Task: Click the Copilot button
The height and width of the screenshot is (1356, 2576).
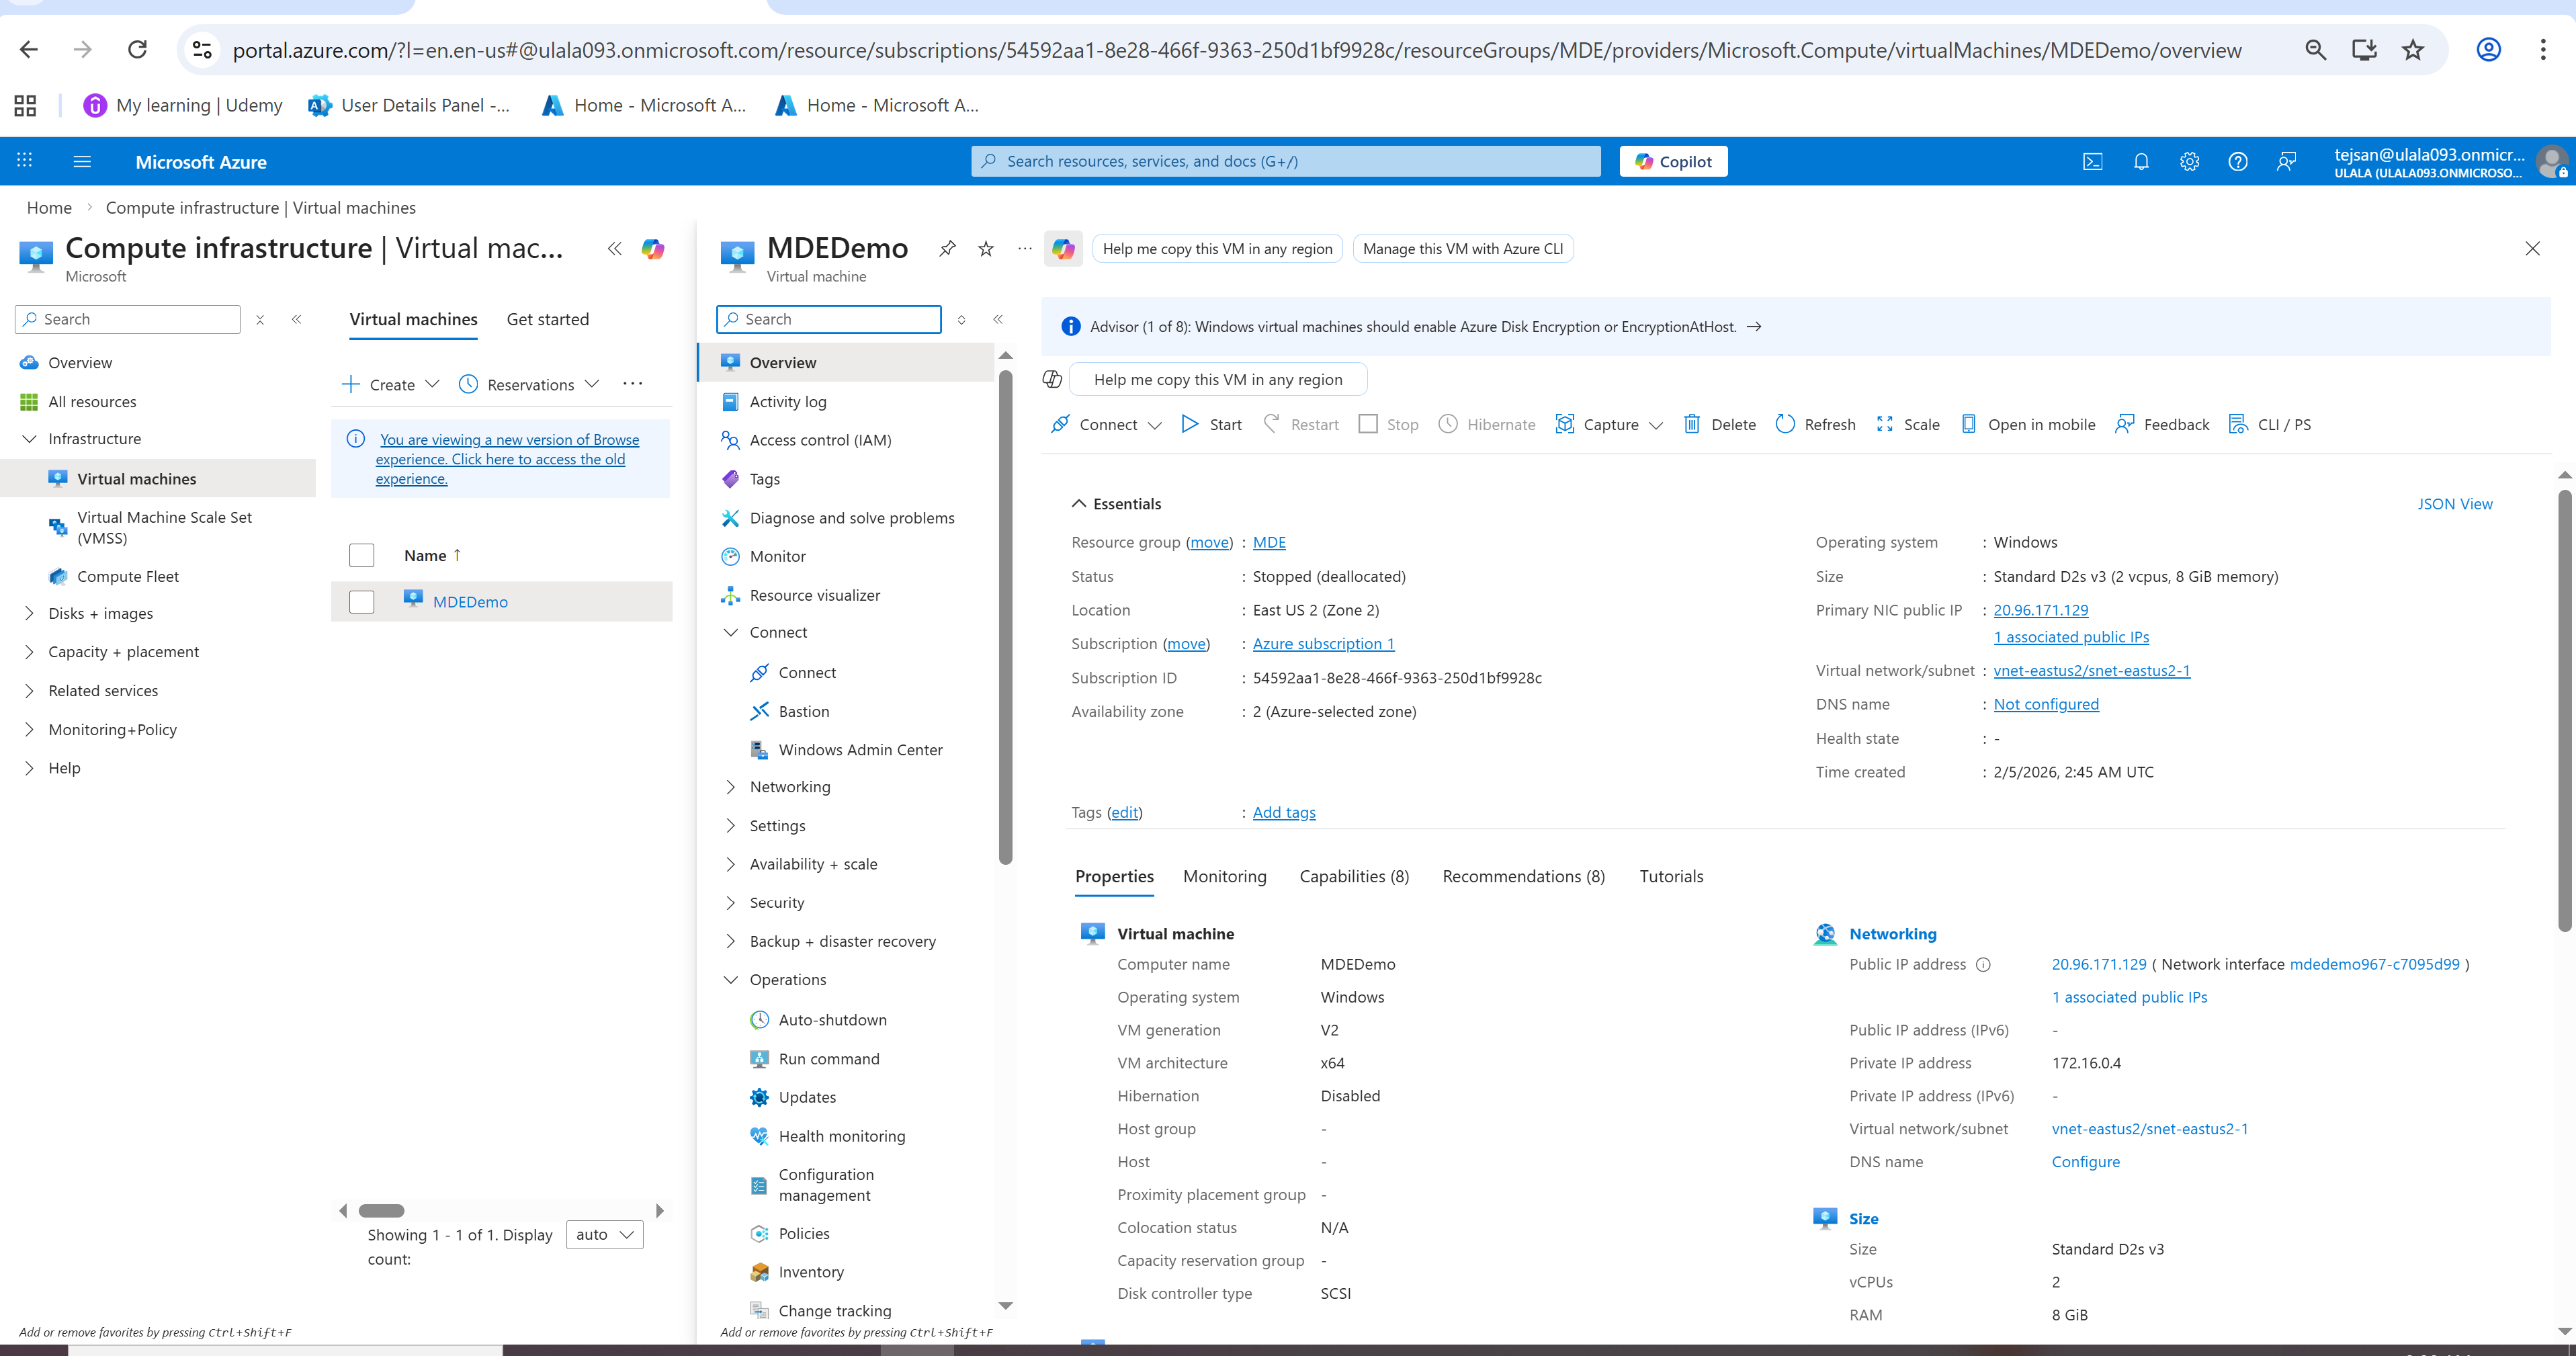Action: (1673, 162)
